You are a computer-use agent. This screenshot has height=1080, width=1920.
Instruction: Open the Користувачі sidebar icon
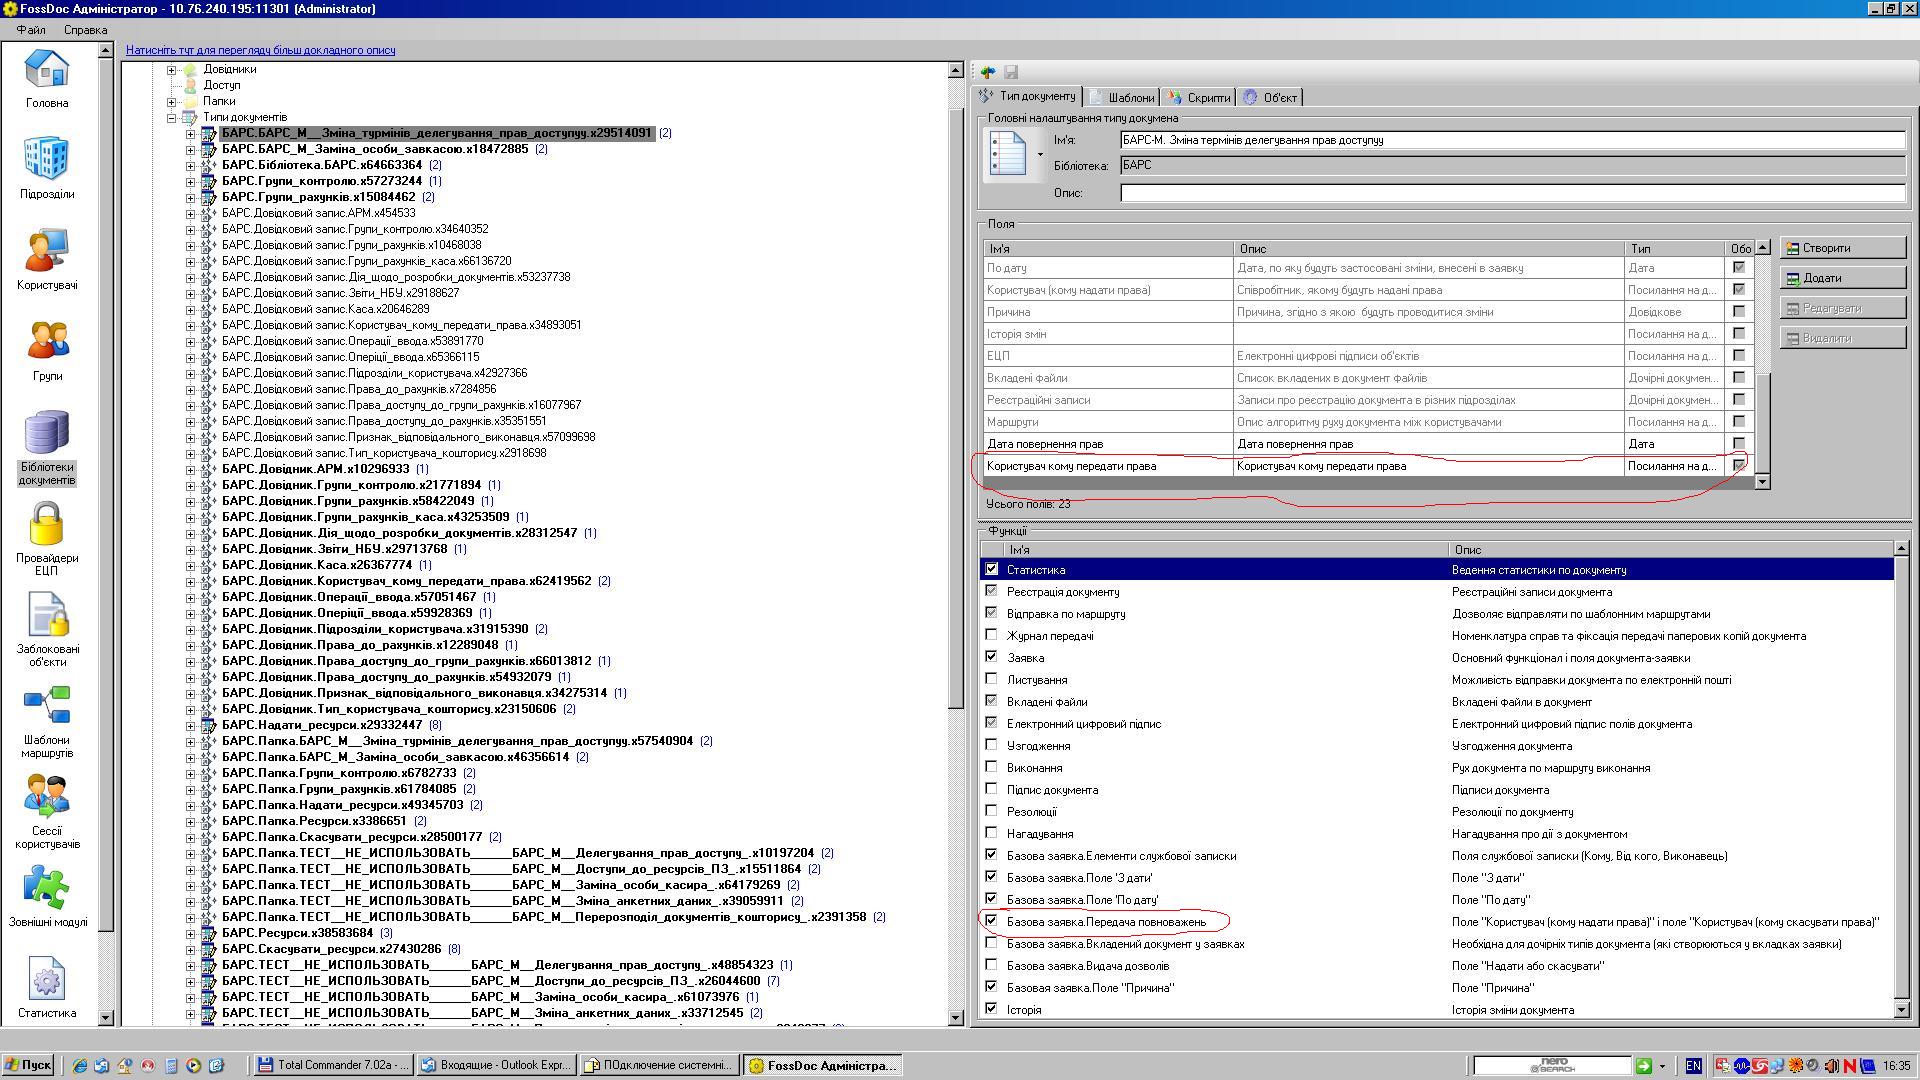46,252
